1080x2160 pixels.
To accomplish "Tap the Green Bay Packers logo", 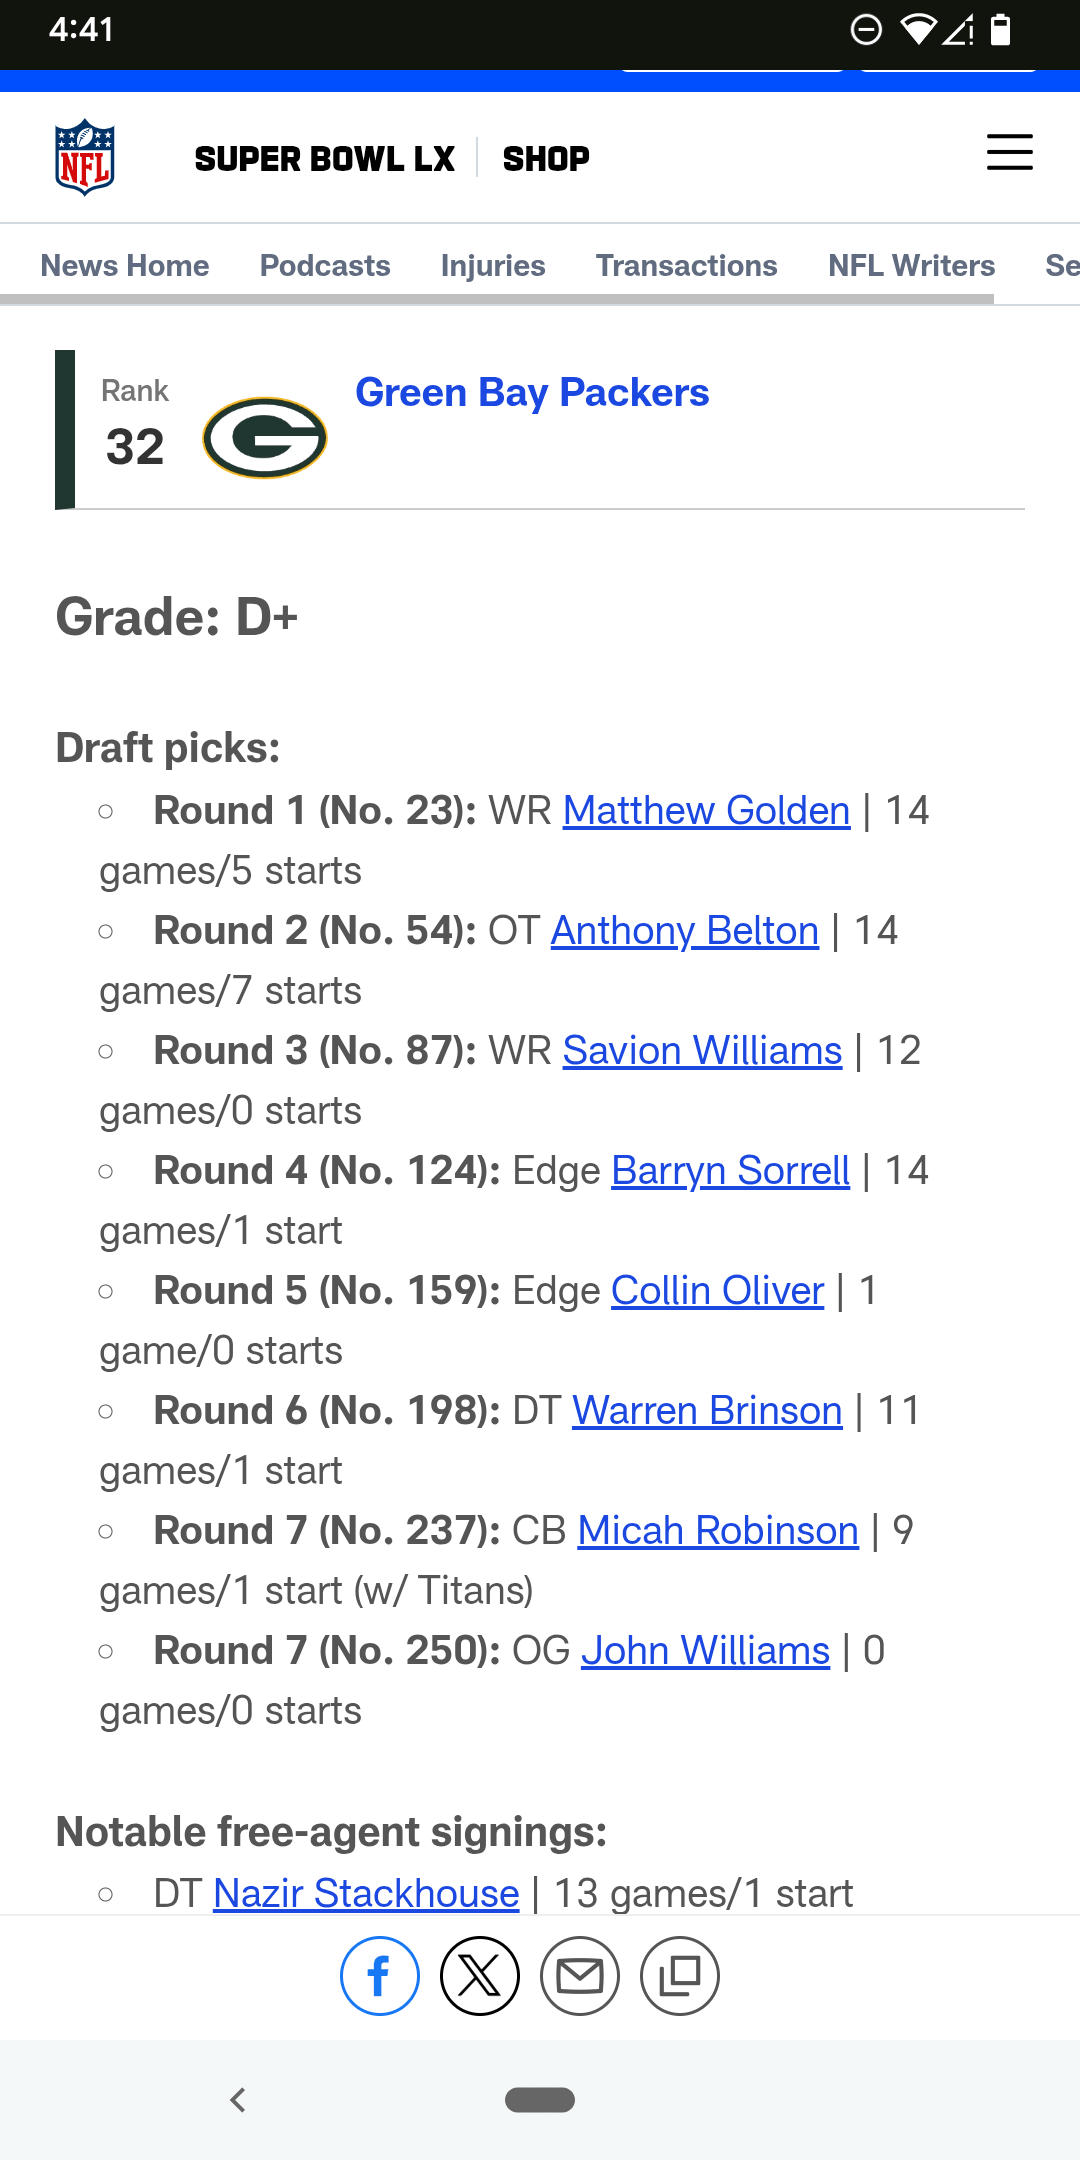I will coord(265,438).
